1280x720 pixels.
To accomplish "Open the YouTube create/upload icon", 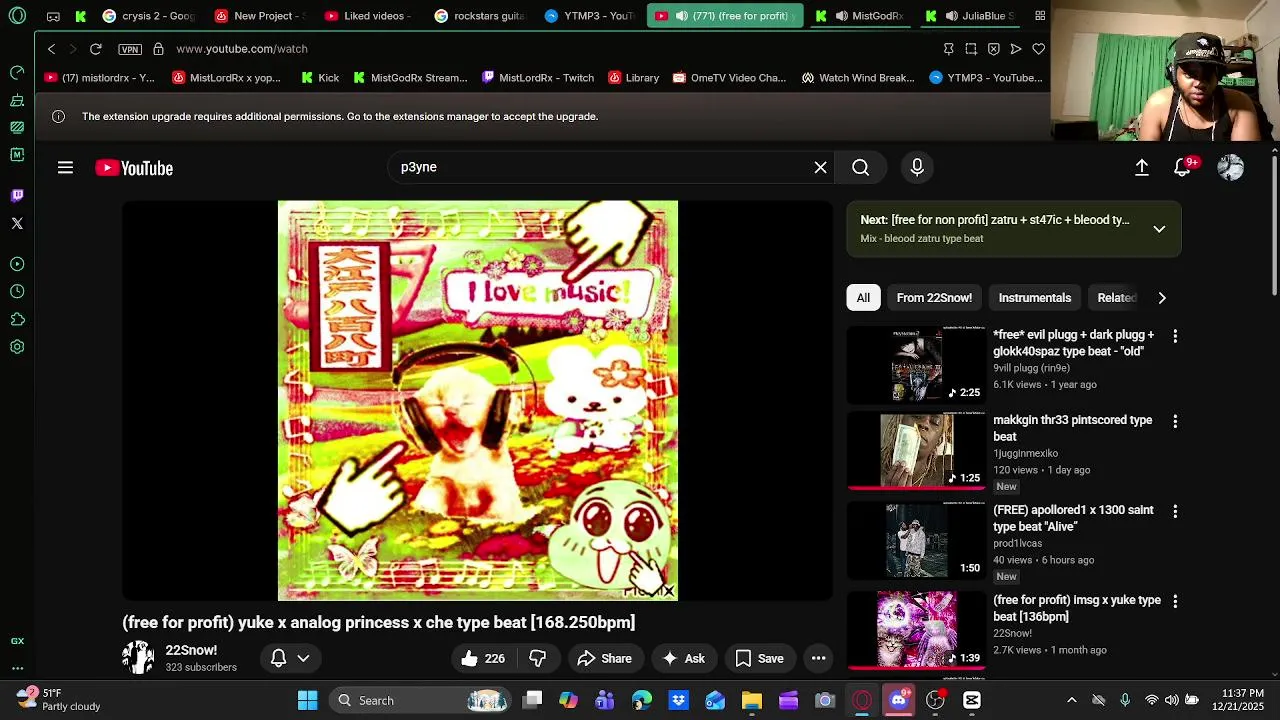I will coord(1141,168).
